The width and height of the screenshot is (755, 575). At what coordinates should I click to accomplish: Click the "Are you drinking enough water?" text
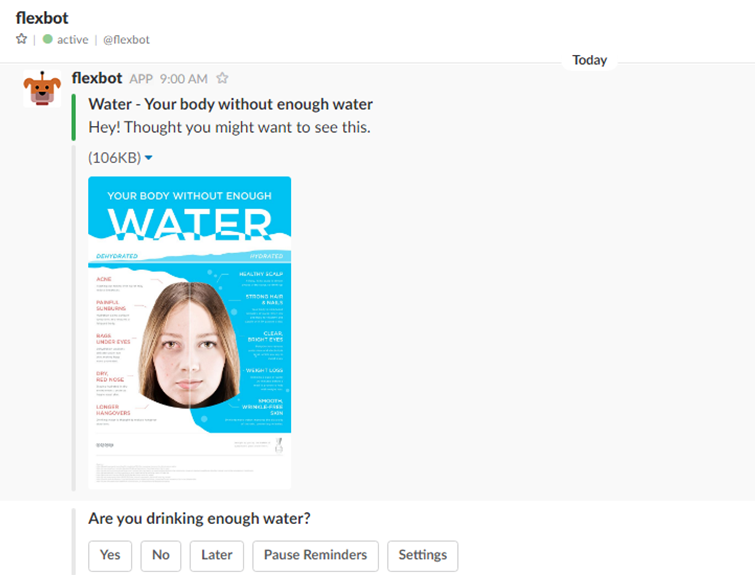(x=199, y=519)
